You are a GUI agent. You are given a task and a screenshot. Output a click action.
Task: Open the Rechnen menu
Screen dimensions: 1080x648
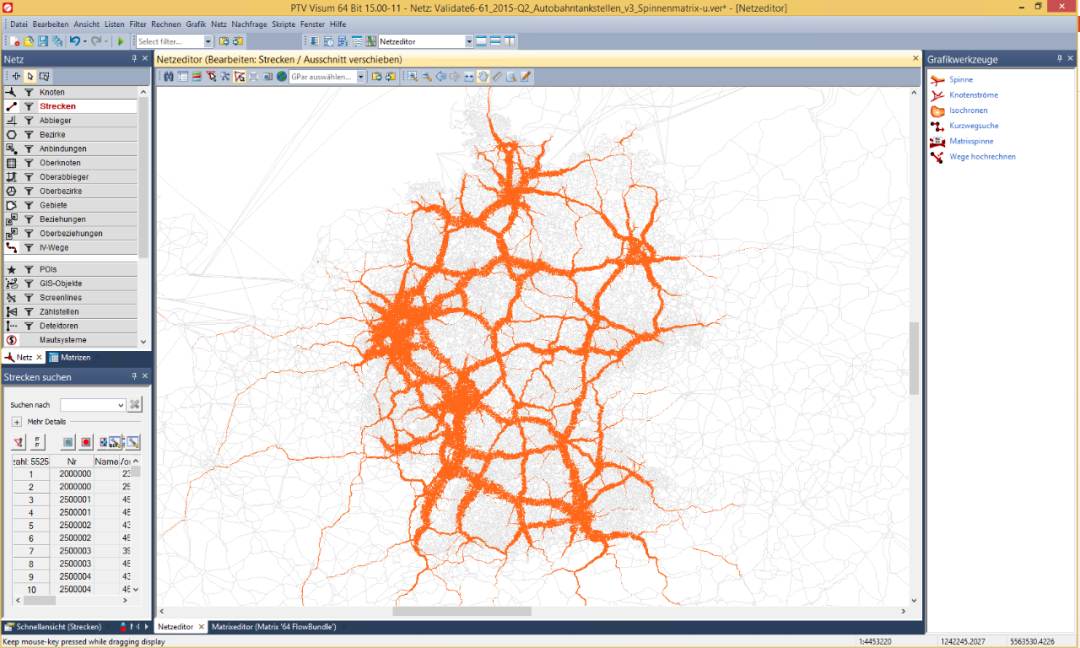(x=166, y=24)
